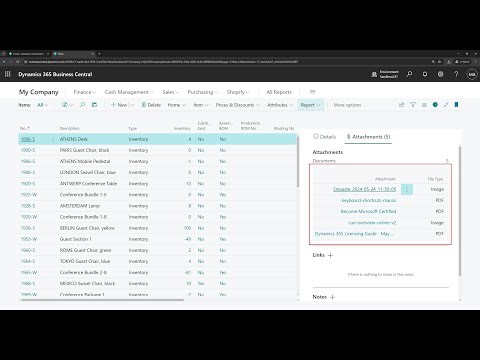Select the TOKYO Guest Chair, blue row

(x=157, y=261)
